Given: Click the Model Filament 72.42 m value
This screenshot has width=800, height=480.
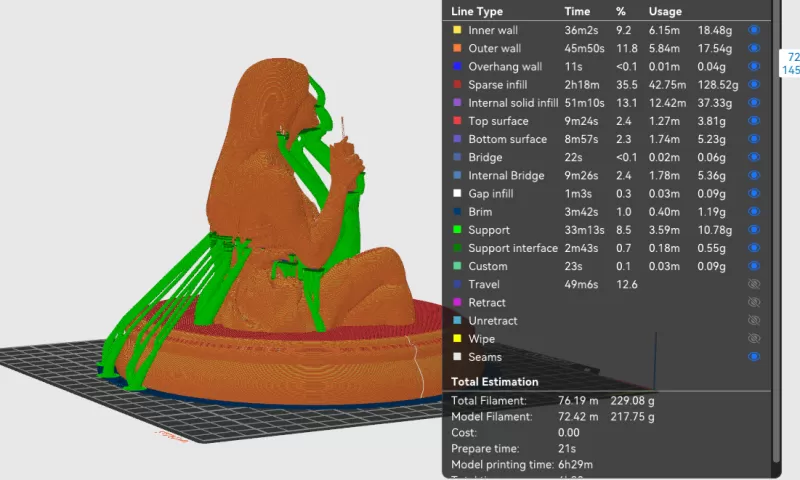Looking at the screenshot, I should [x=578, y=417].
